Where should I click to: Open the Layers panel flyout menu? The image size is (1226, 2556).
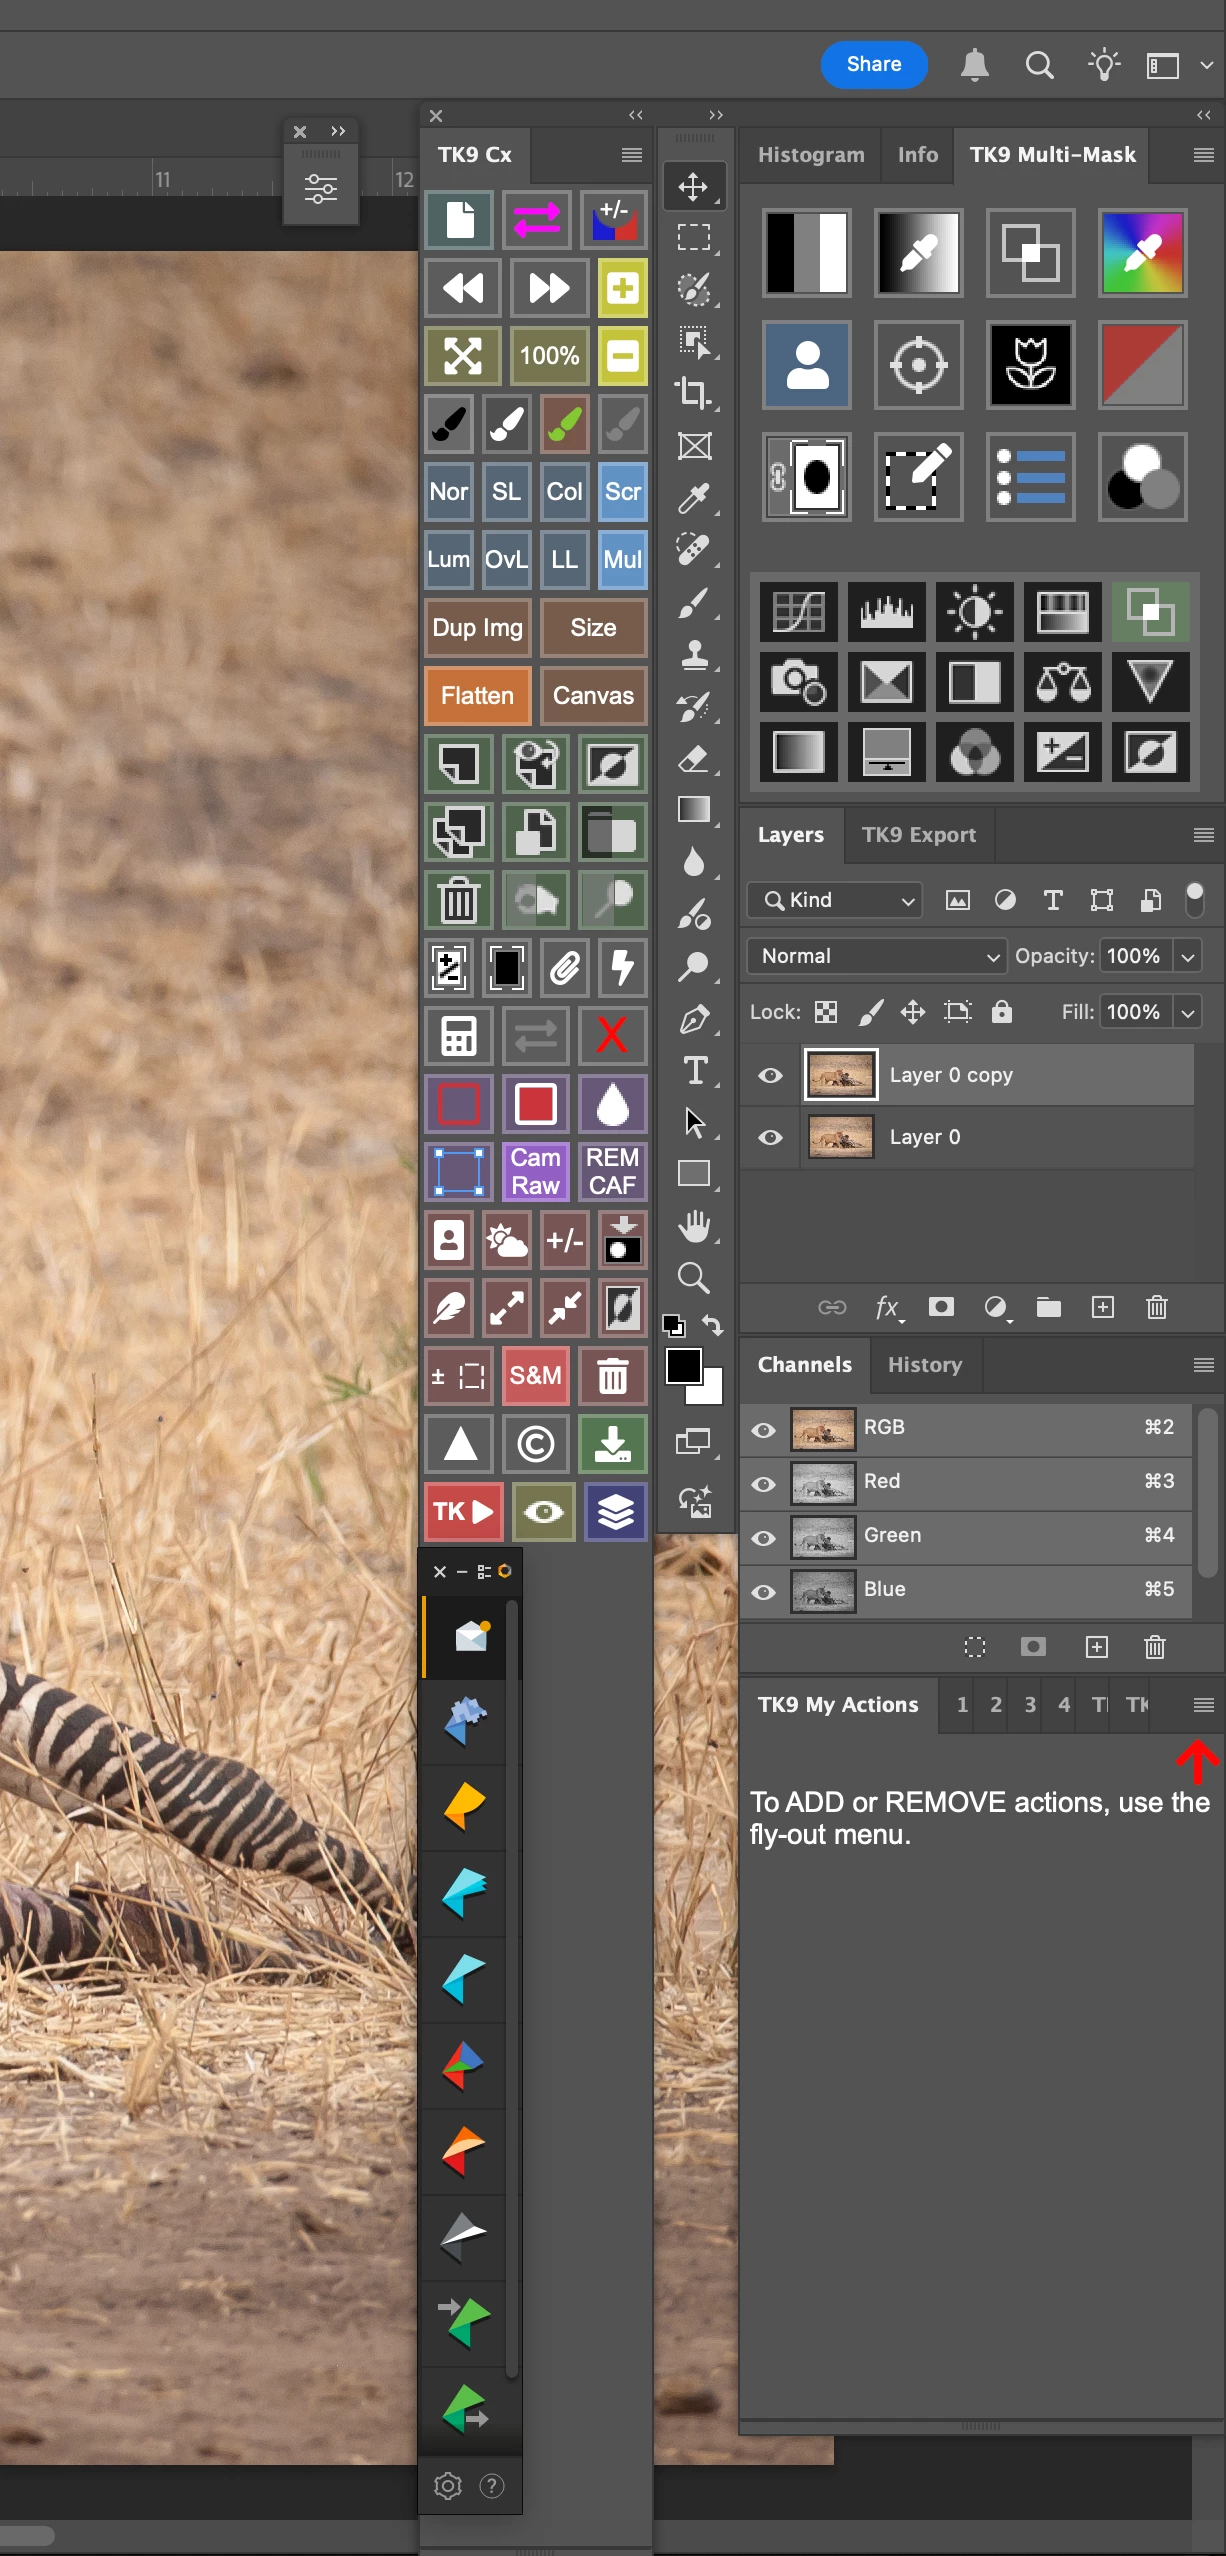tap(1204, 835)
